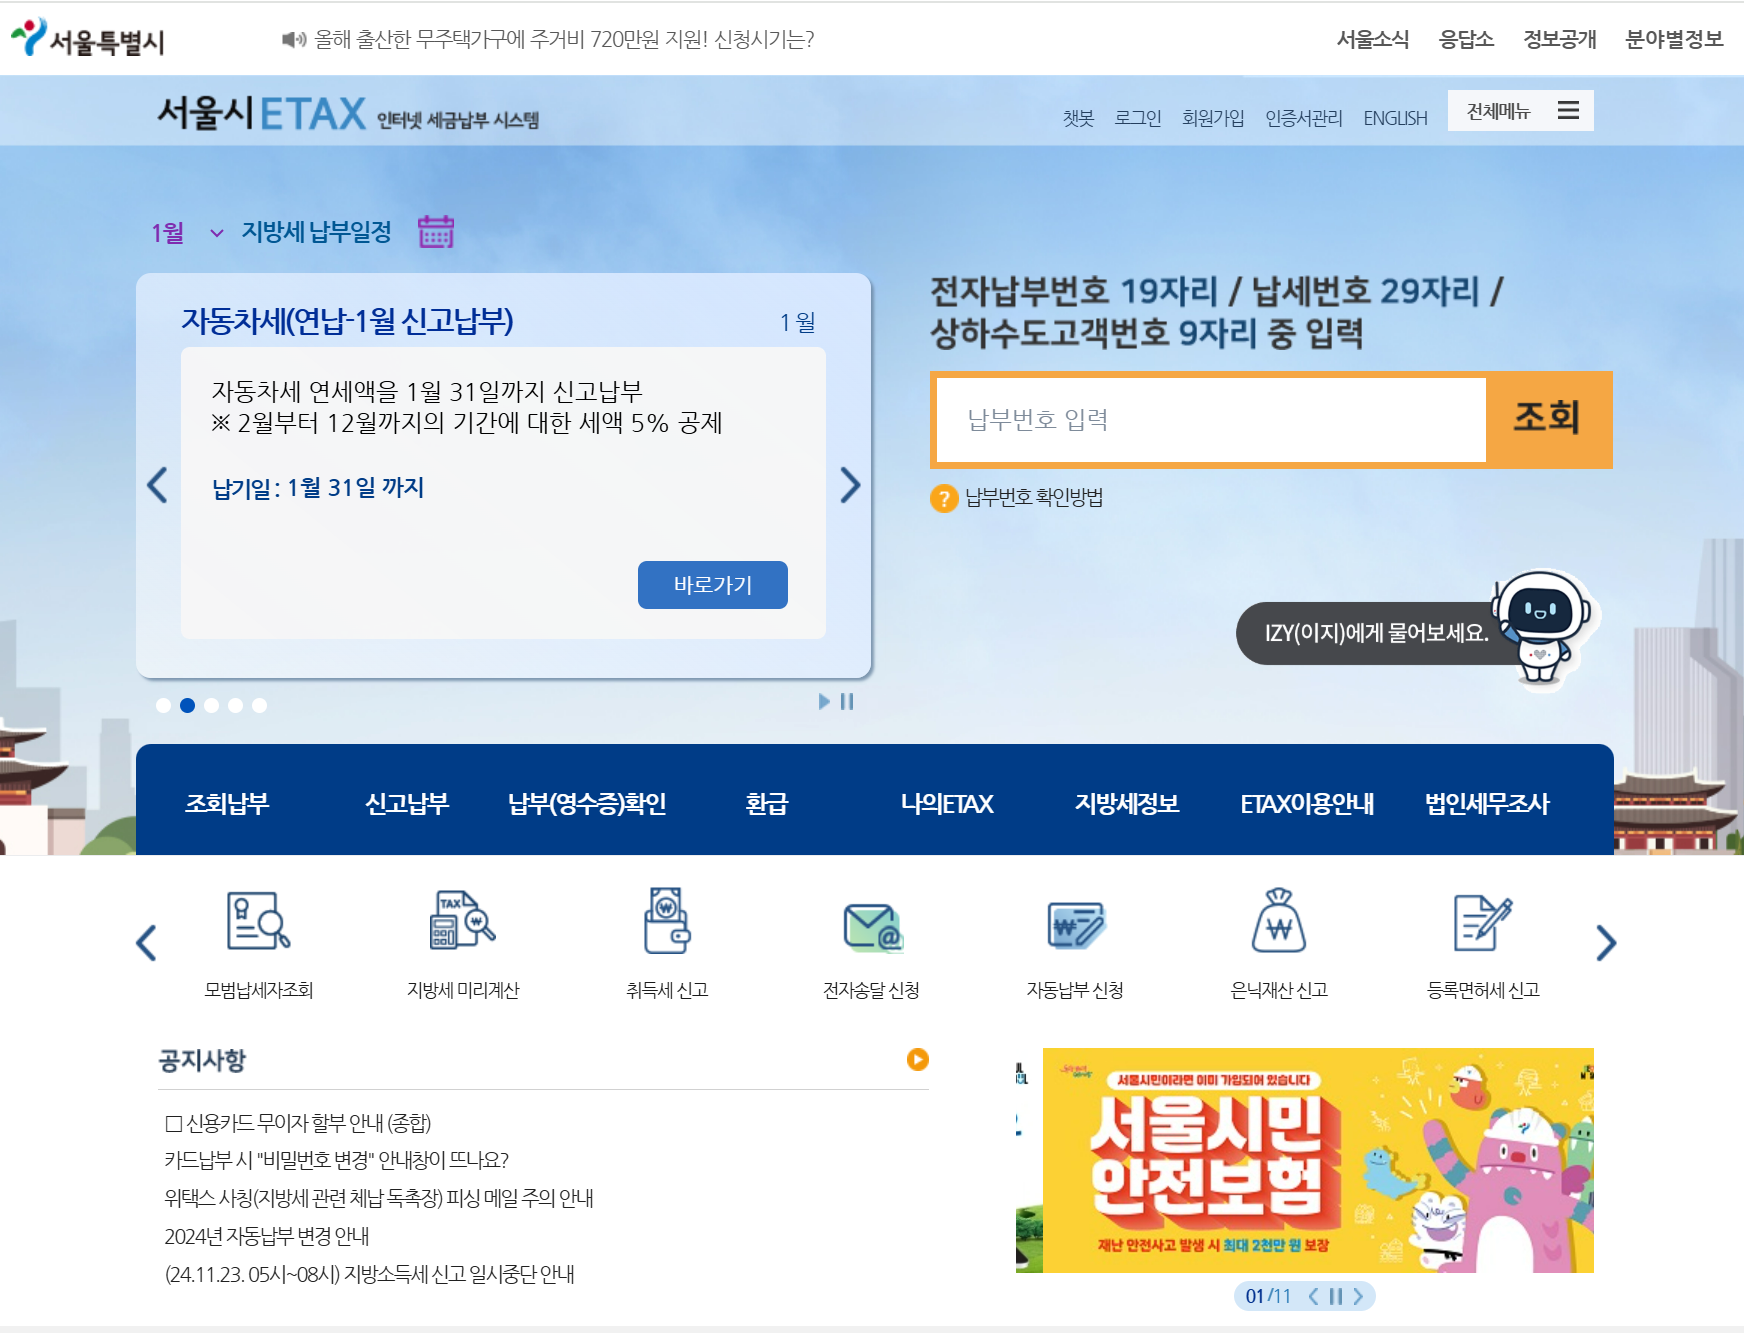
Task: Open 자동납부 신청 icon
Action: pos(1076,924)
